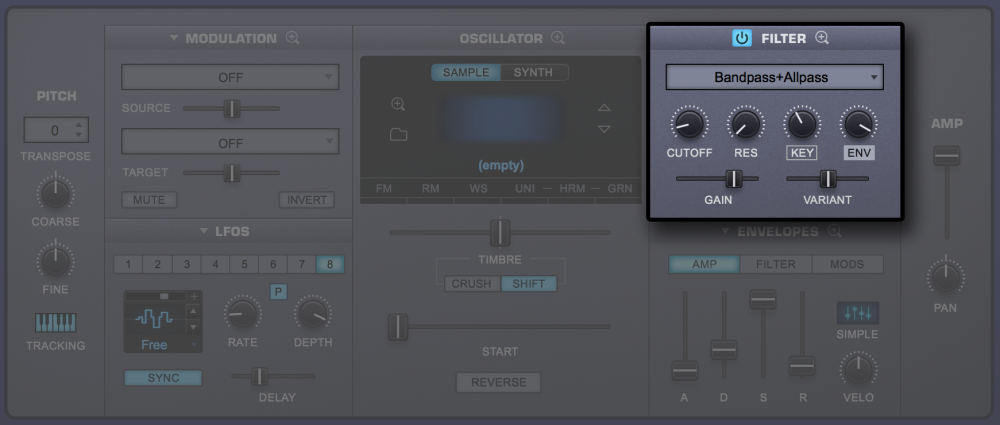Select the WS oscillator tab
Image resolution: width=1000 pixels, height=425 pixels.
478,189
